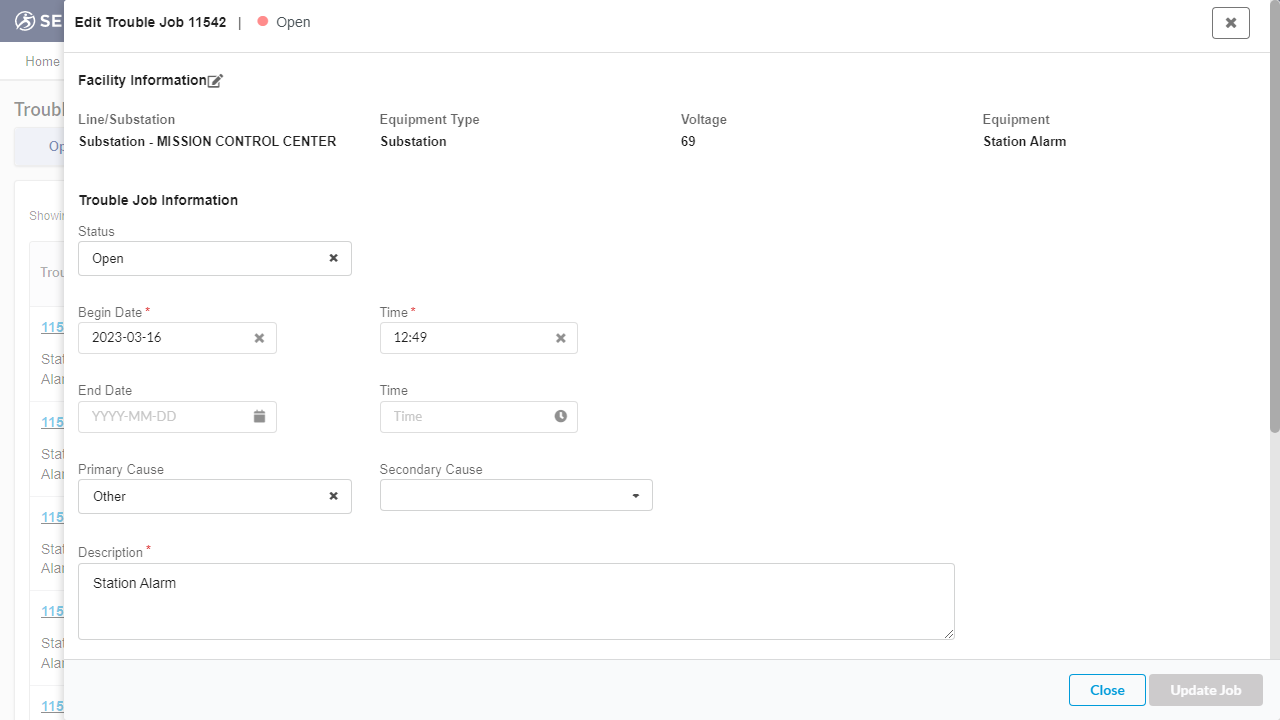This screenshot has height=720, width=1280.
Task: Clear the Primary Cause 'Other' selection
Action: point(334,496)
